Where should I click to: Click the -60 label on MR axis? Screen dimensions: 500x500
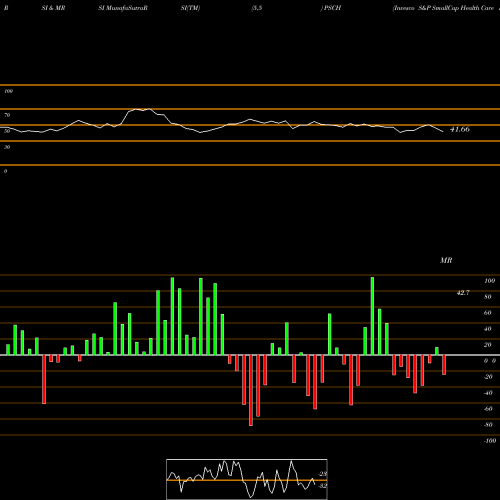[488, 409]
